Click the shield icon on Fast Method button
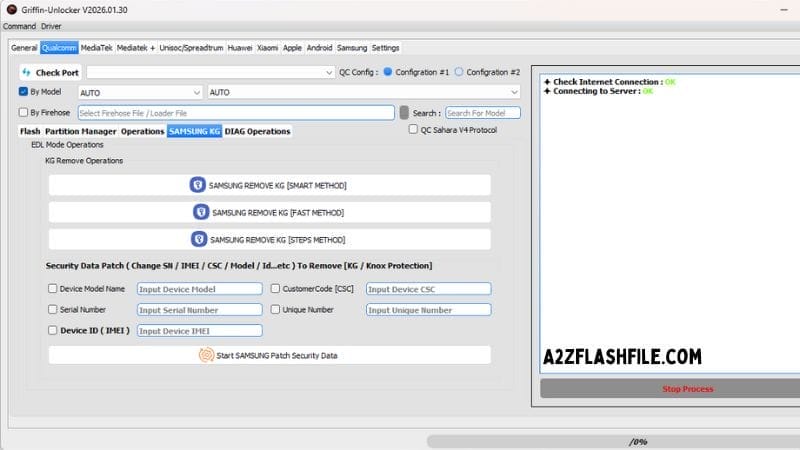800x450 pixels. tap(201, 212)
